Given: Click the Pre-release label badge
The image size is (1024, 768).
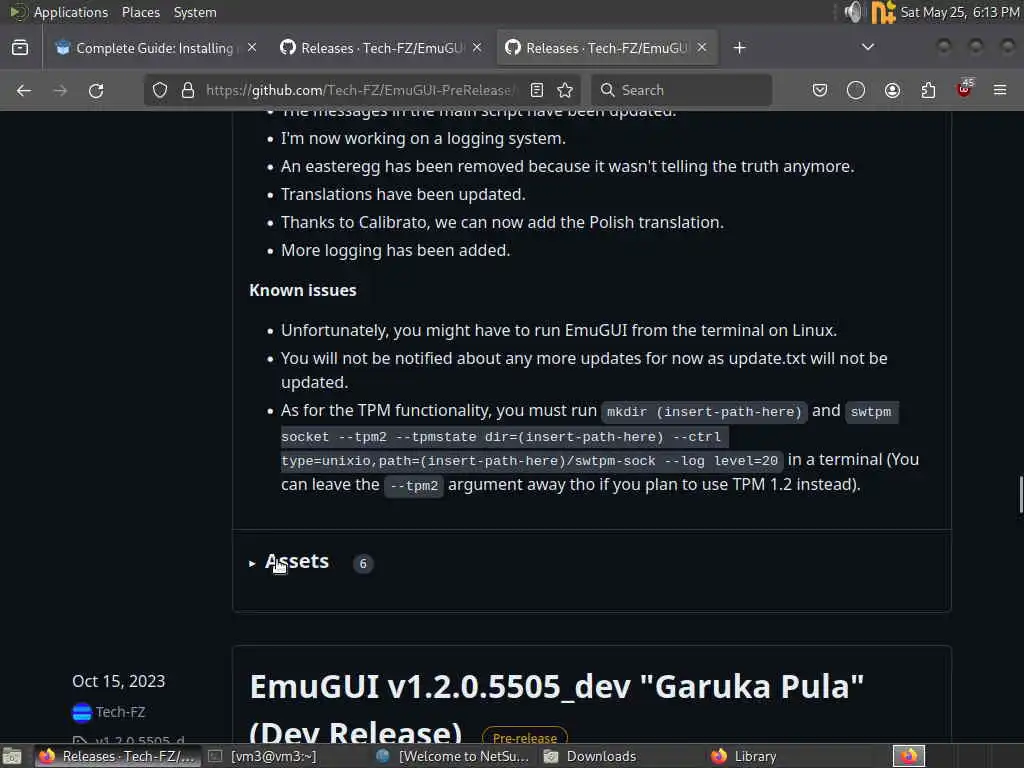Looking at the screenshot, I should tap(524, 737).
